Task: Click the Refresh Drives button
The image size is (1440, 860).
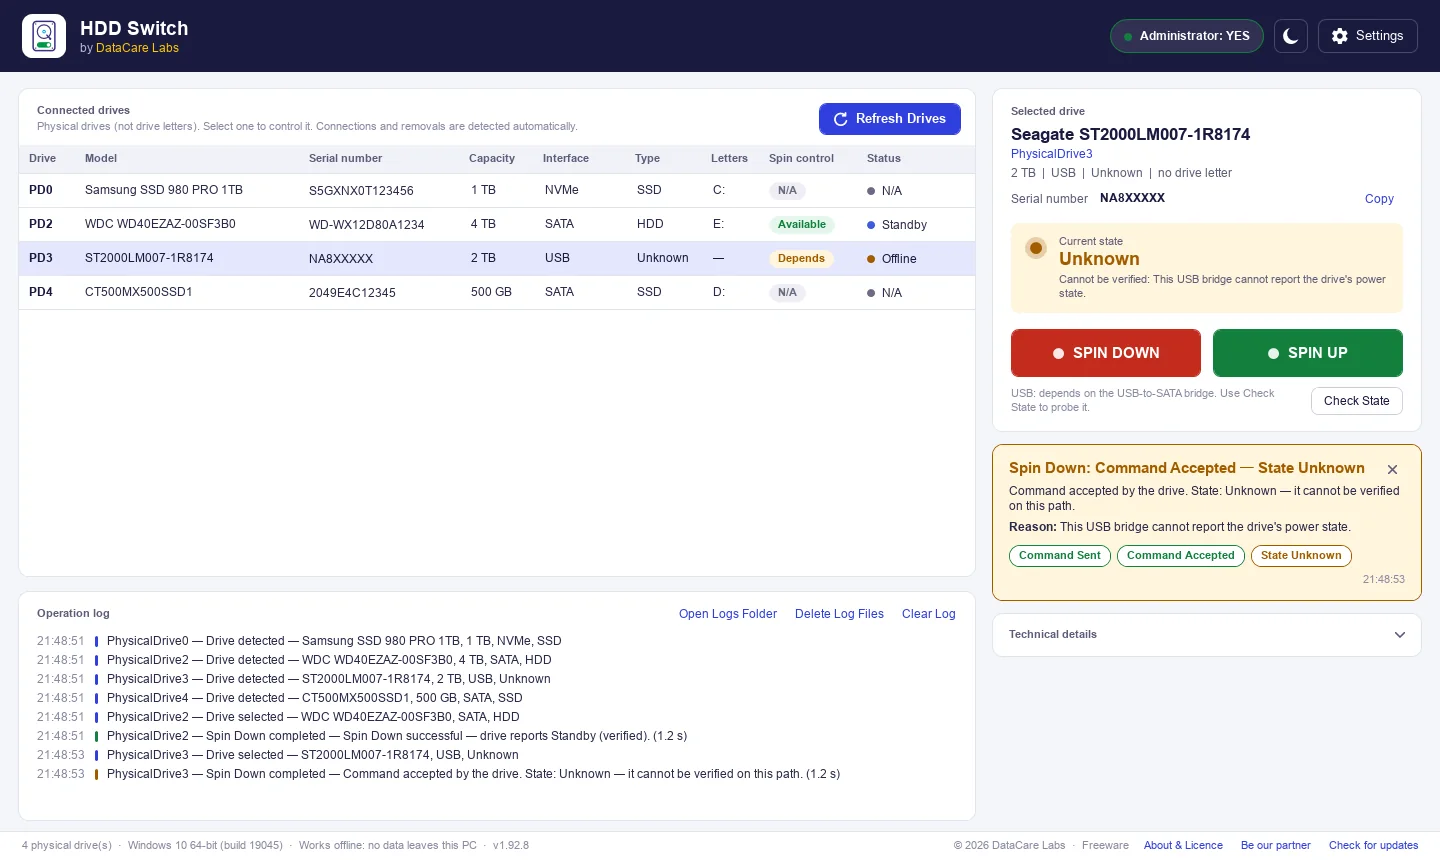Action: point(890,118)
